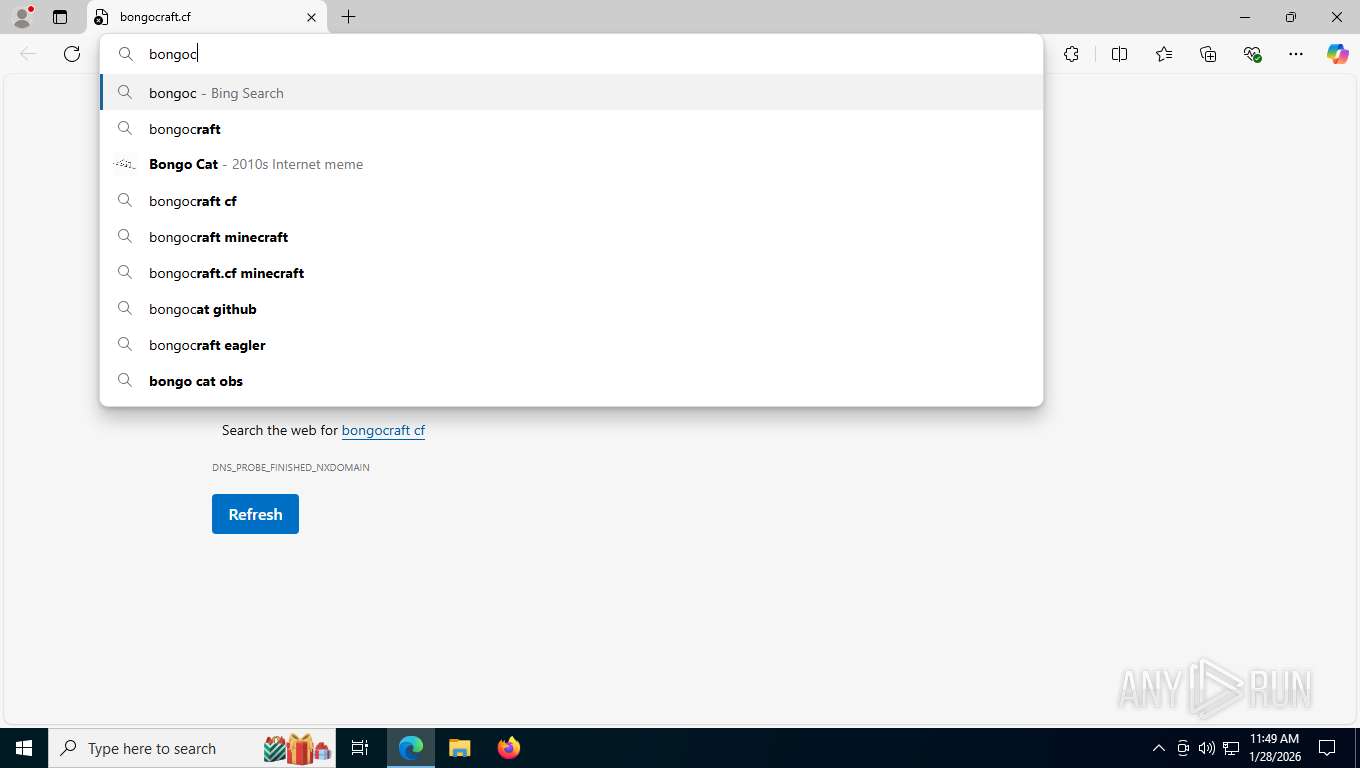This screenshot has width=1360, height=768.
Task: Open Firefox from the taskbar
Action: coord(508,748)
